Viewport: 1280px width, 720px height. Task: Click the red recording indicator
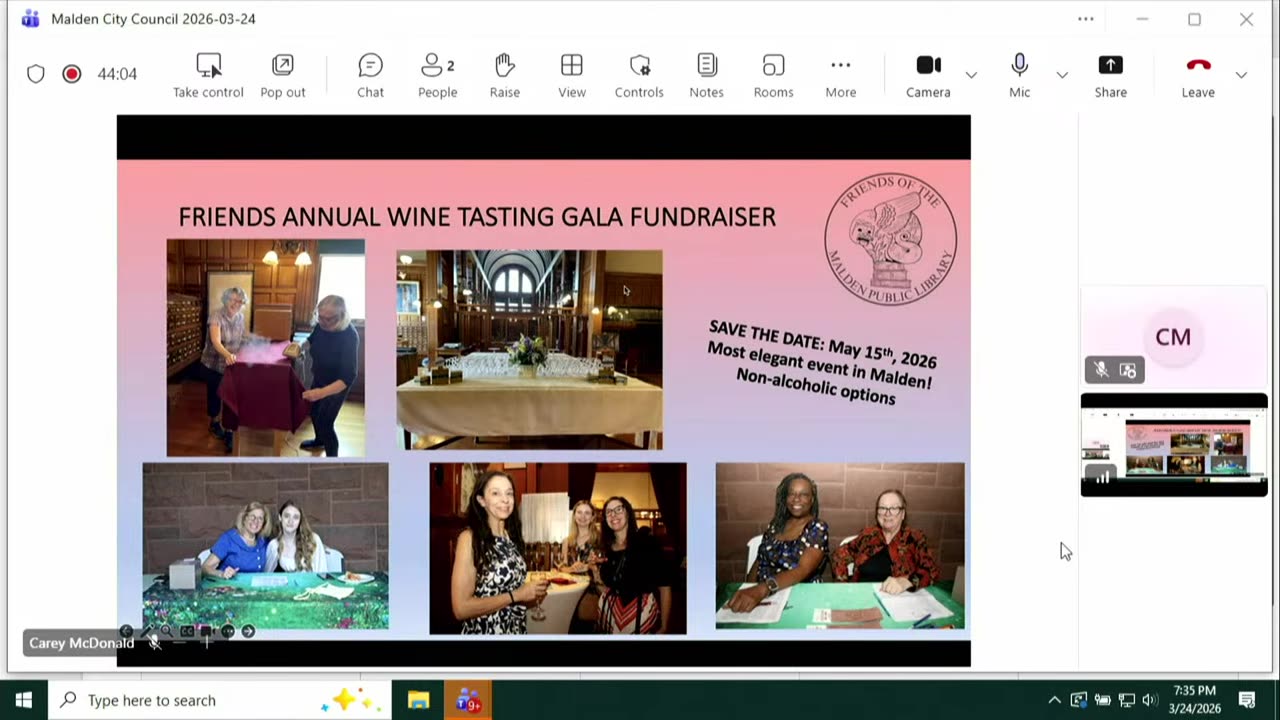[71, 74]
